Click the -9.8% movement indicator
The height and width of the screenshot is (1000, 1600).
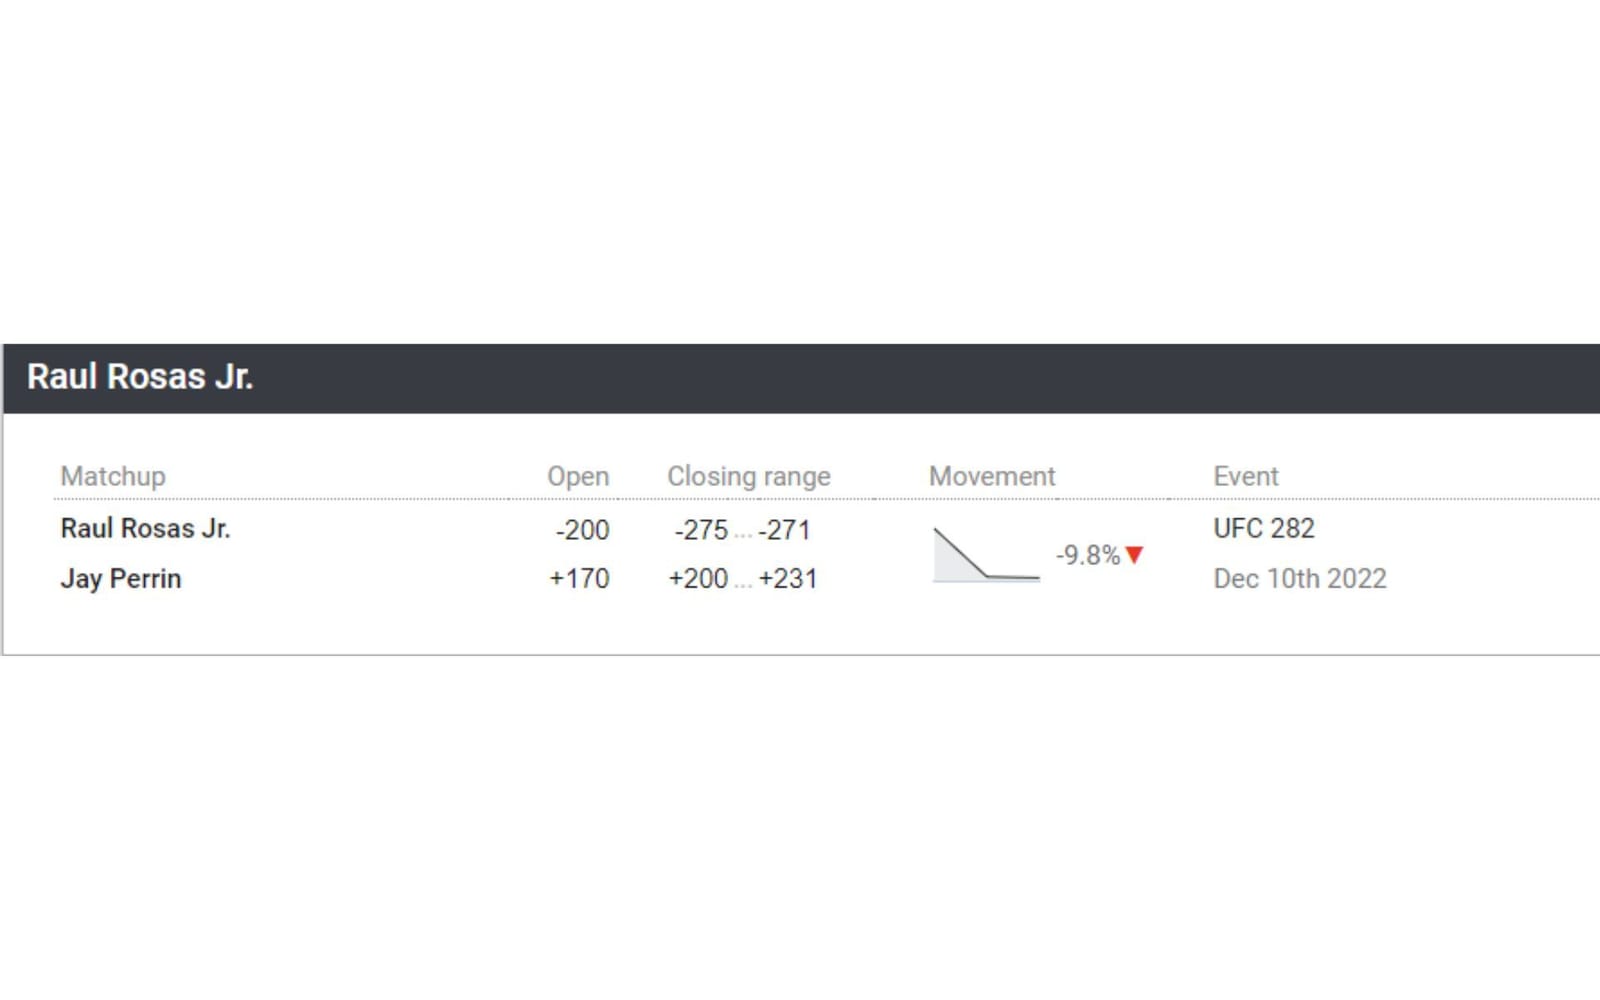click(x=1086, y=555)
